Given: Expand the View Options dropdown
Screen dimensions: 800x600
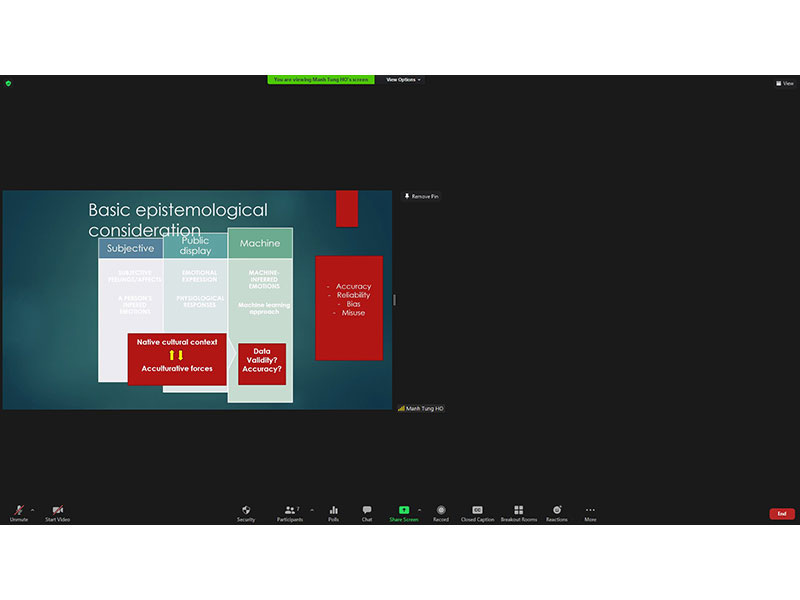Looking at the screenshot, I should pyautogui.click(x=403, y=80).
